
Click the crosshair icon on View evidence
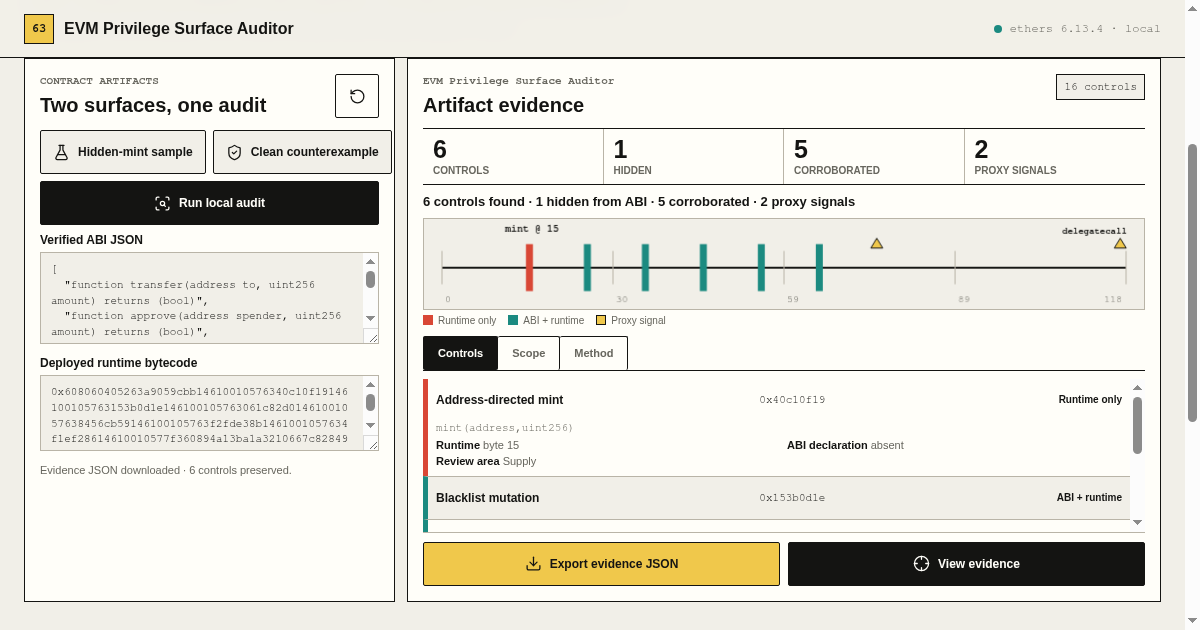[921, 564]
